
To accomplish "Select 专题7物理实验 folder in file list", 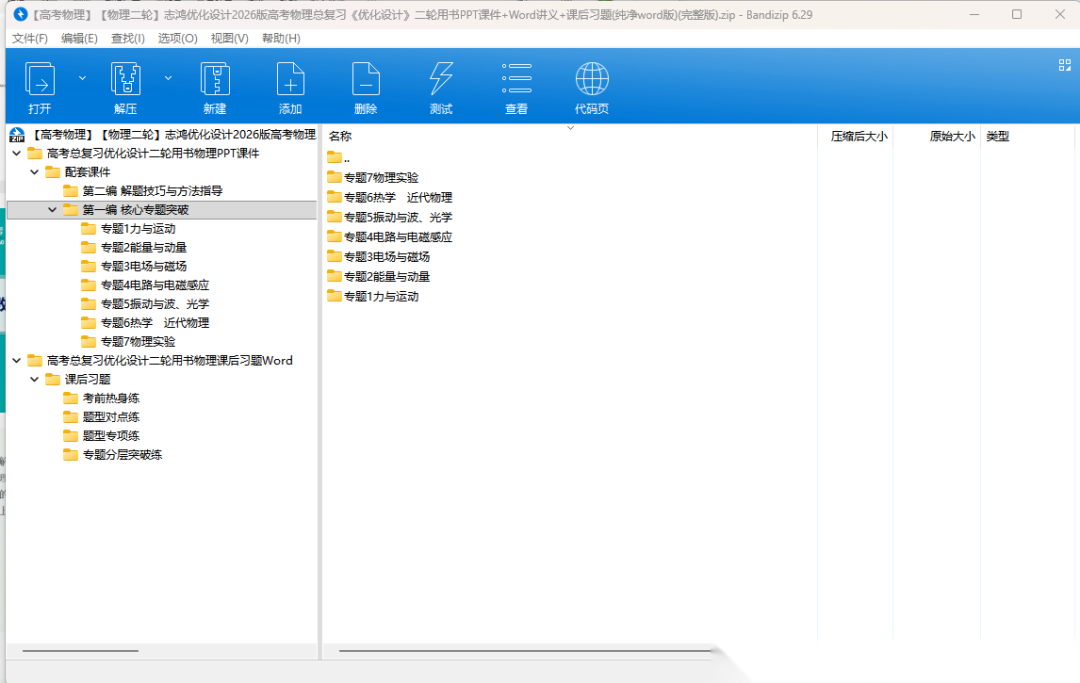I will point(380,178).
